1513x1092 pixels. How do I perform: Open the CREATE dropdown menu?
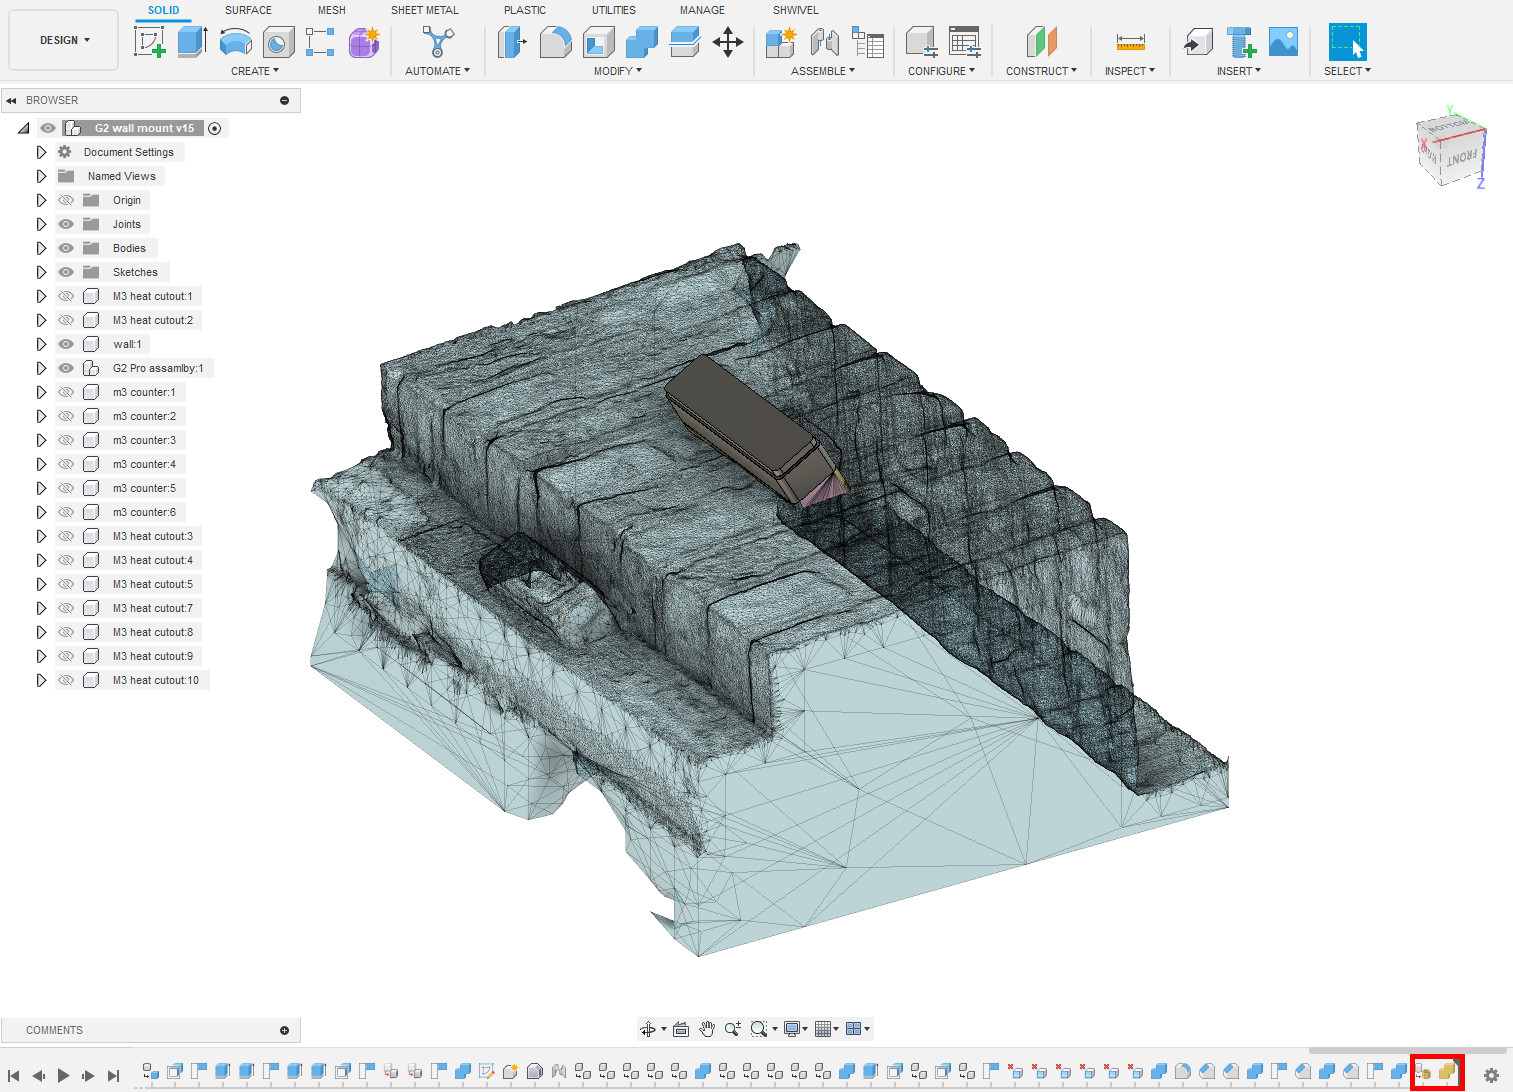[x=256, y=70]
